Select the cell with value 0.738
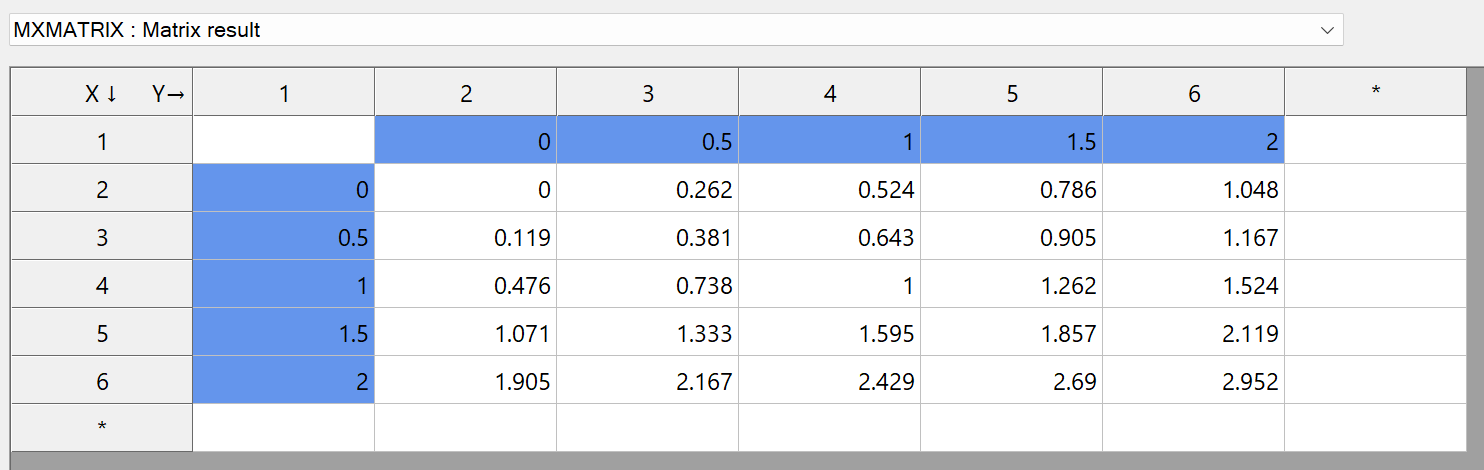The image size is (1484, 470). (648, 285)
